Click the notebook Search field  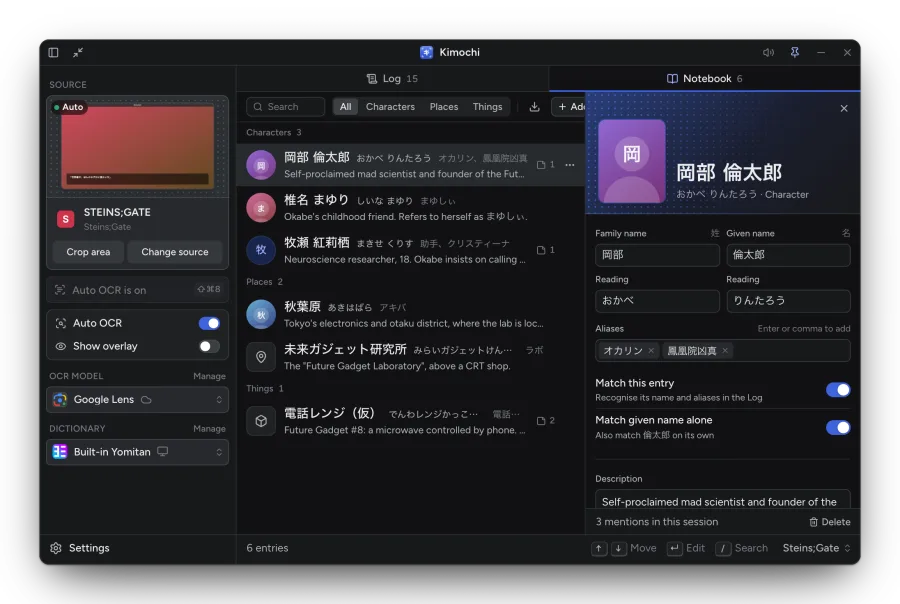[286, 107]
